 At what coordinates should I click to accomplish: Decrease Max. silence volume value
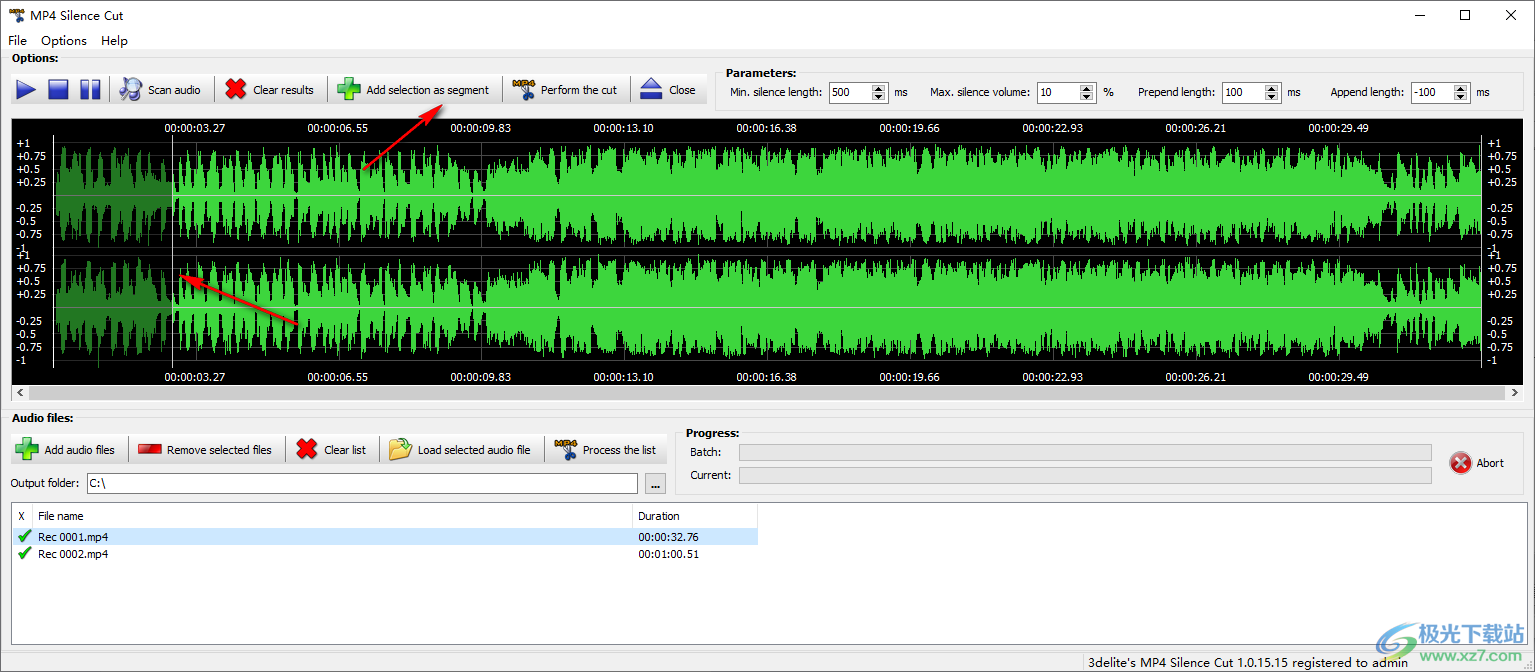[x=1087, y=97]
